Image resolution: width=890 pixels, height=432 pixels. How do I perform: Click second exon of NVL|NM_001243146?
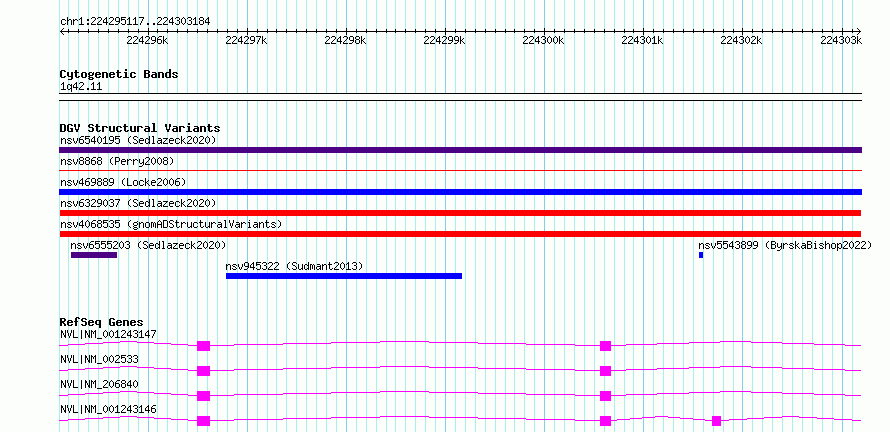click(605, 421)
